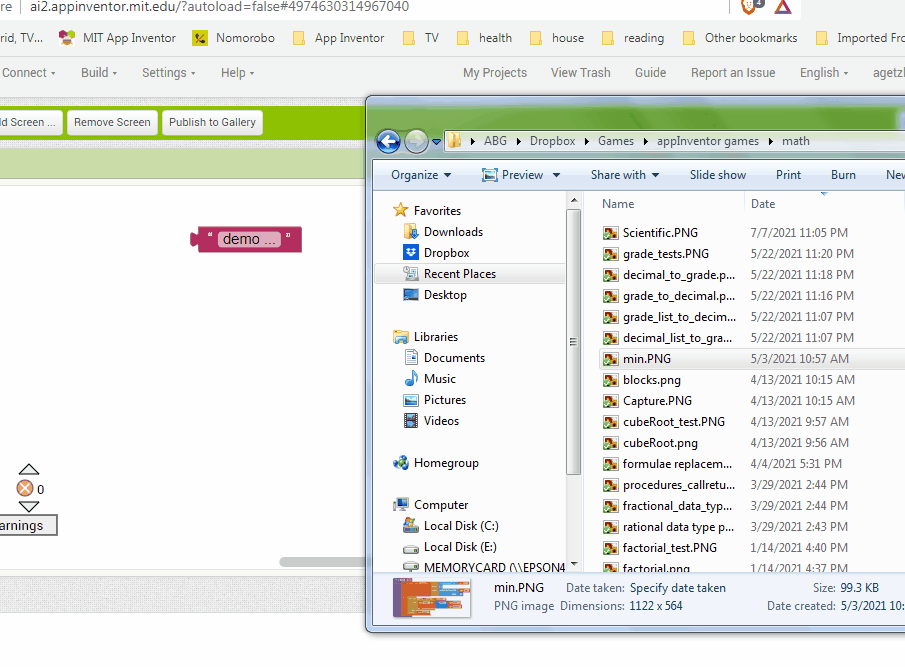Select the Capture.PNG file

[x=657, y=401]
